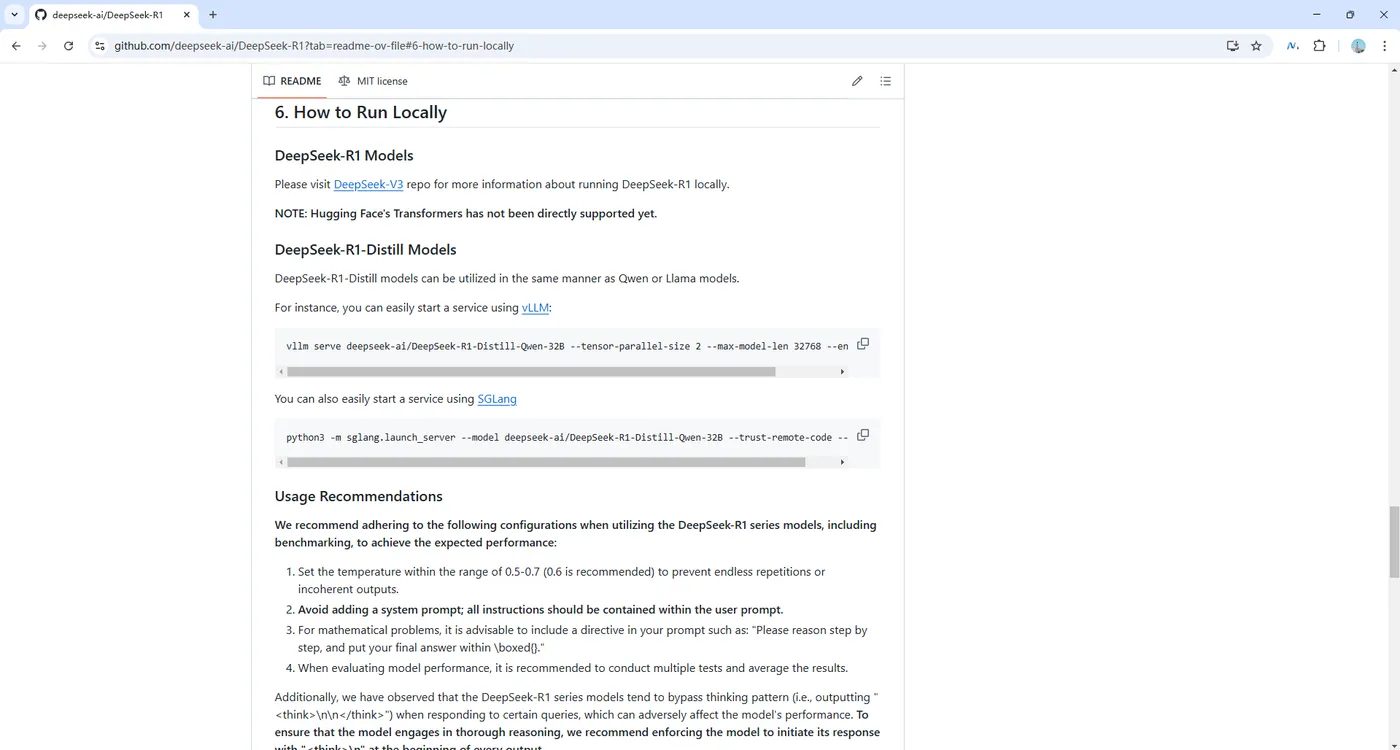Viewport: 1400px width, 750px height.
Task: Open the vLLM link
Action: (x=535, y=308)
